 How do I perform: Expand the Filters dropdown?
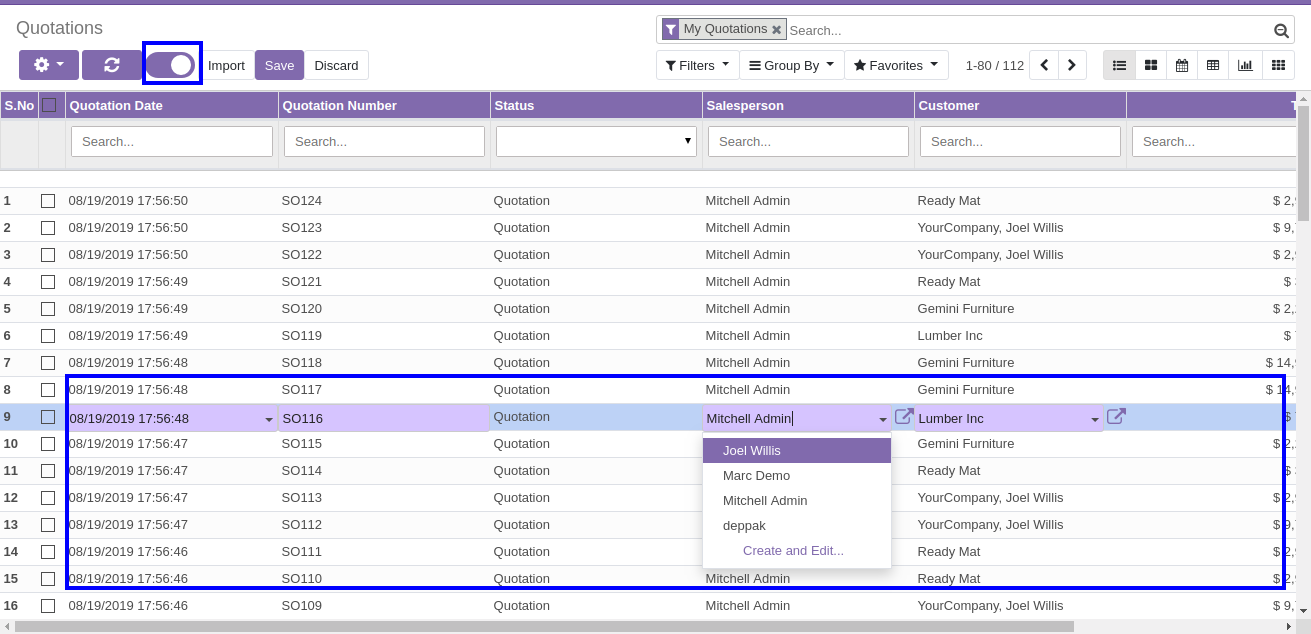coord(697,65)
